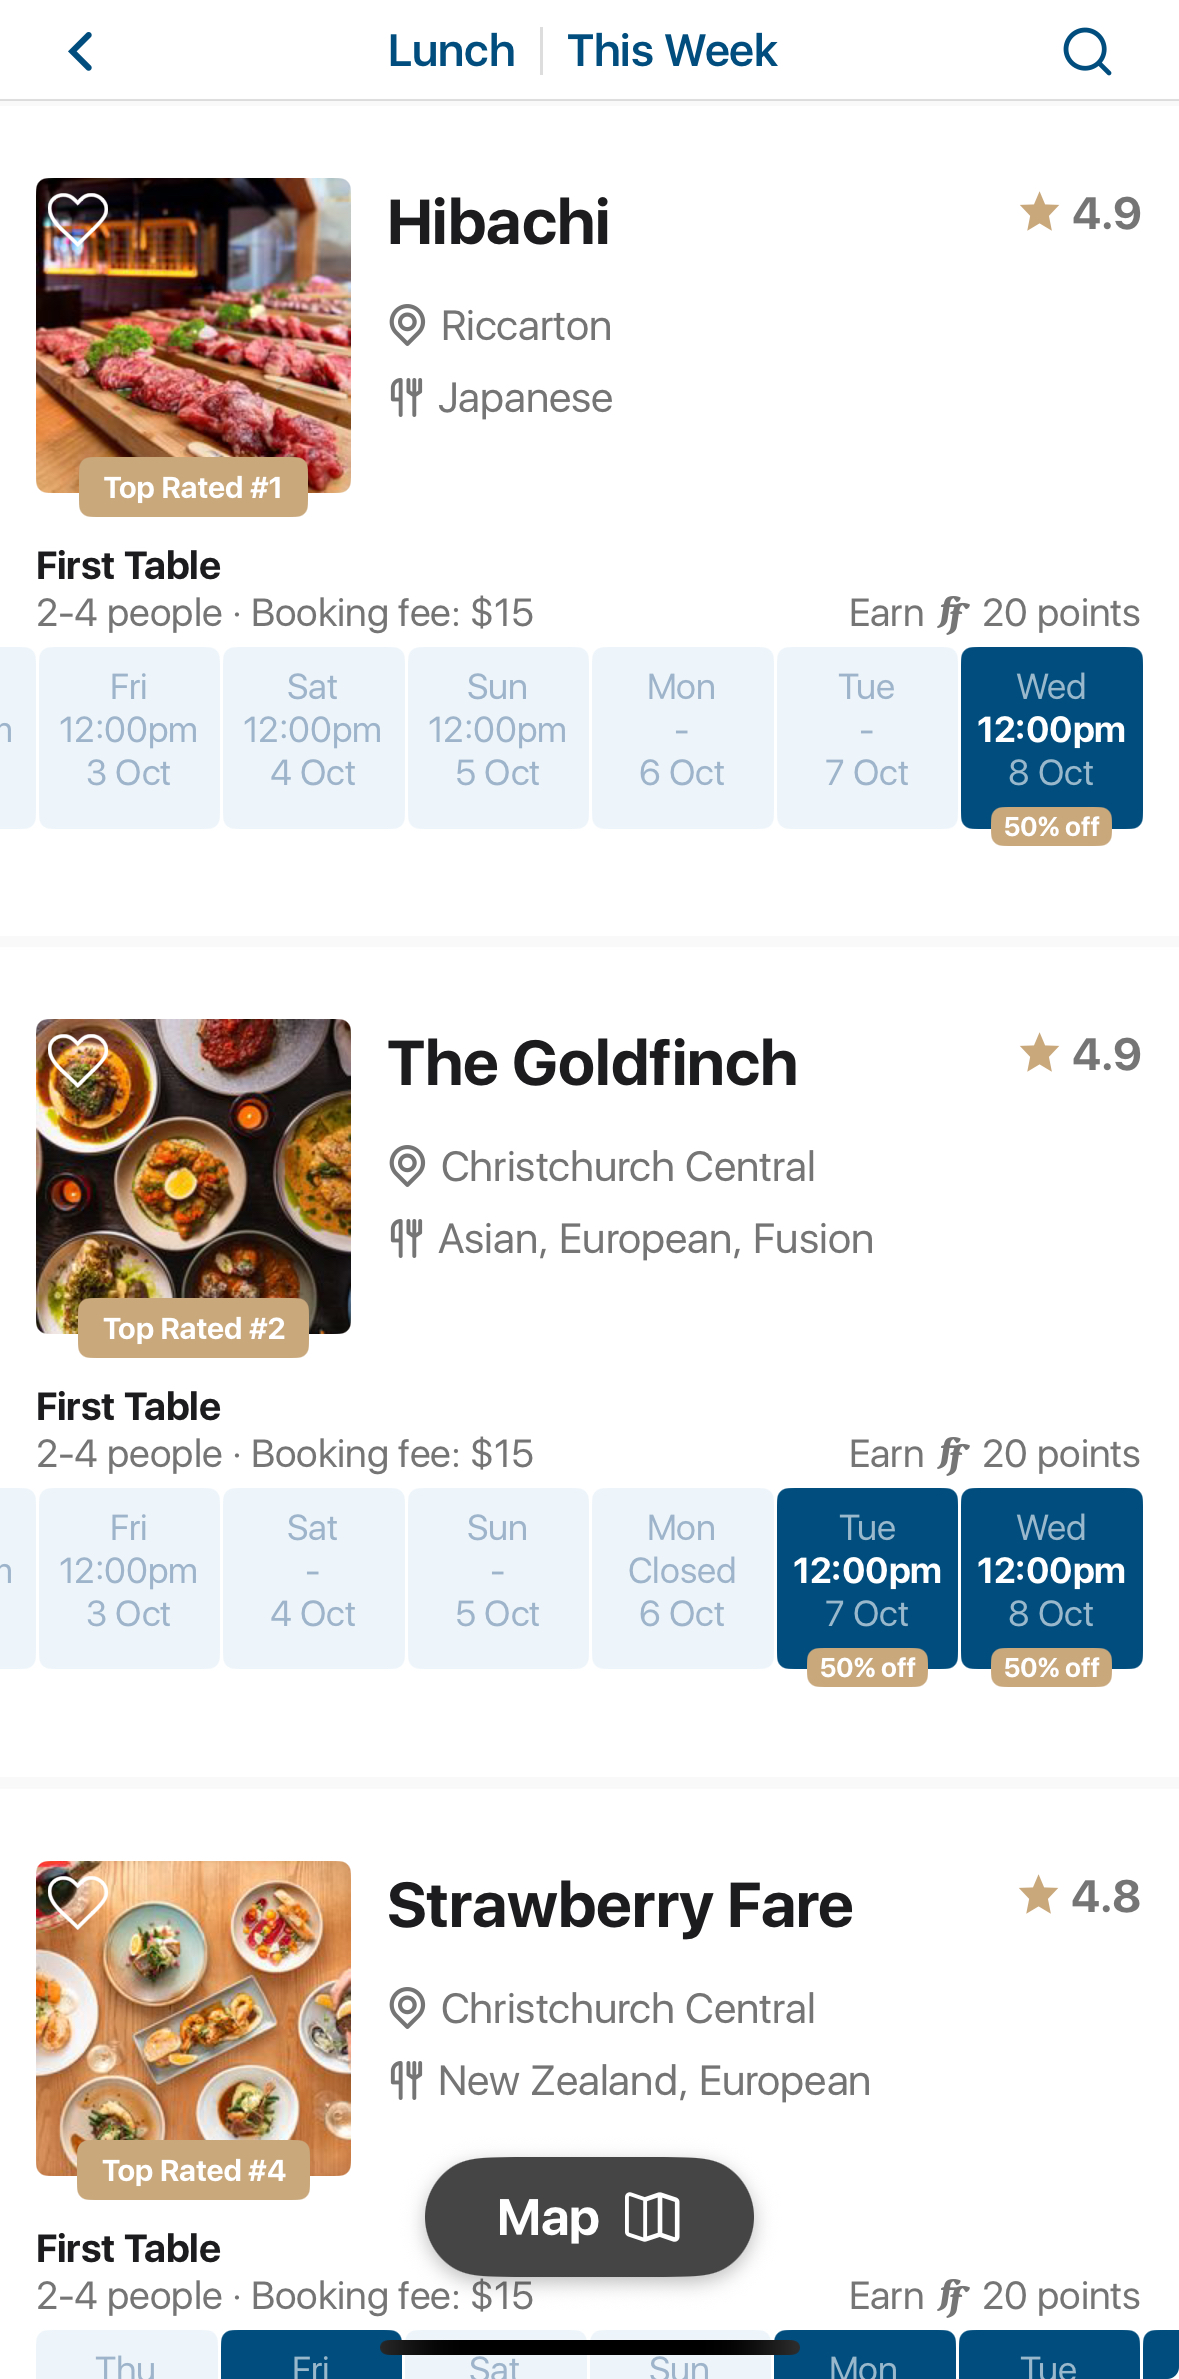Favorite Hibachi with the heart icon
The image size is (1179, 2379).
point(78,217)
